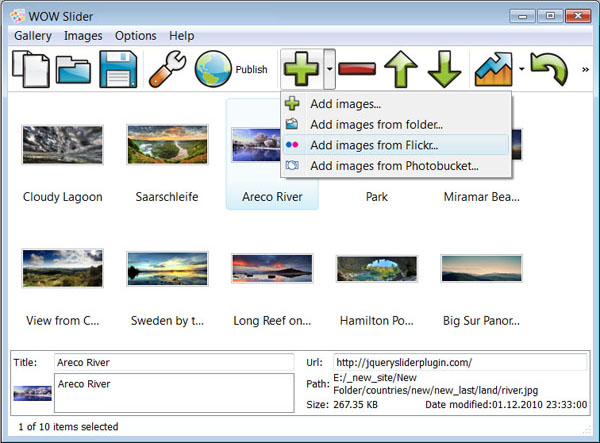Click the green curved undo arrow icon

tap(549, 69)
